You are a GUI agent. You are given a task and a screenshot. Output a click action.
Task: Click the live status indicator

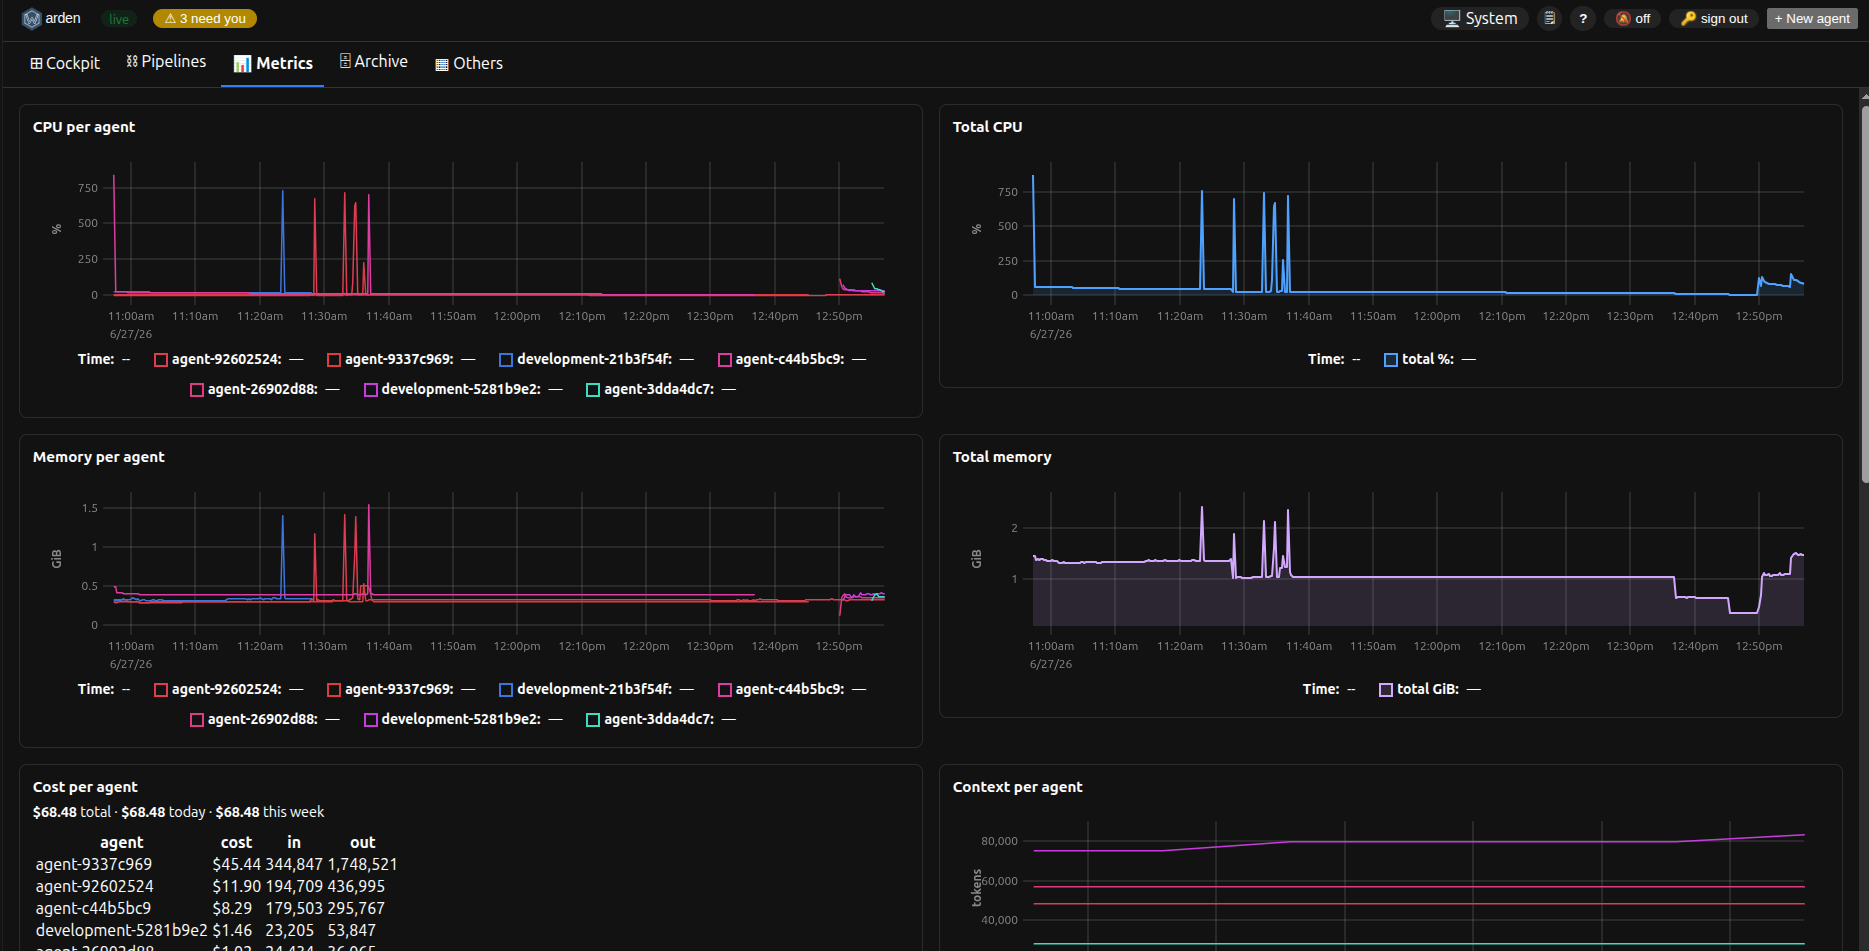click(119, 19)
